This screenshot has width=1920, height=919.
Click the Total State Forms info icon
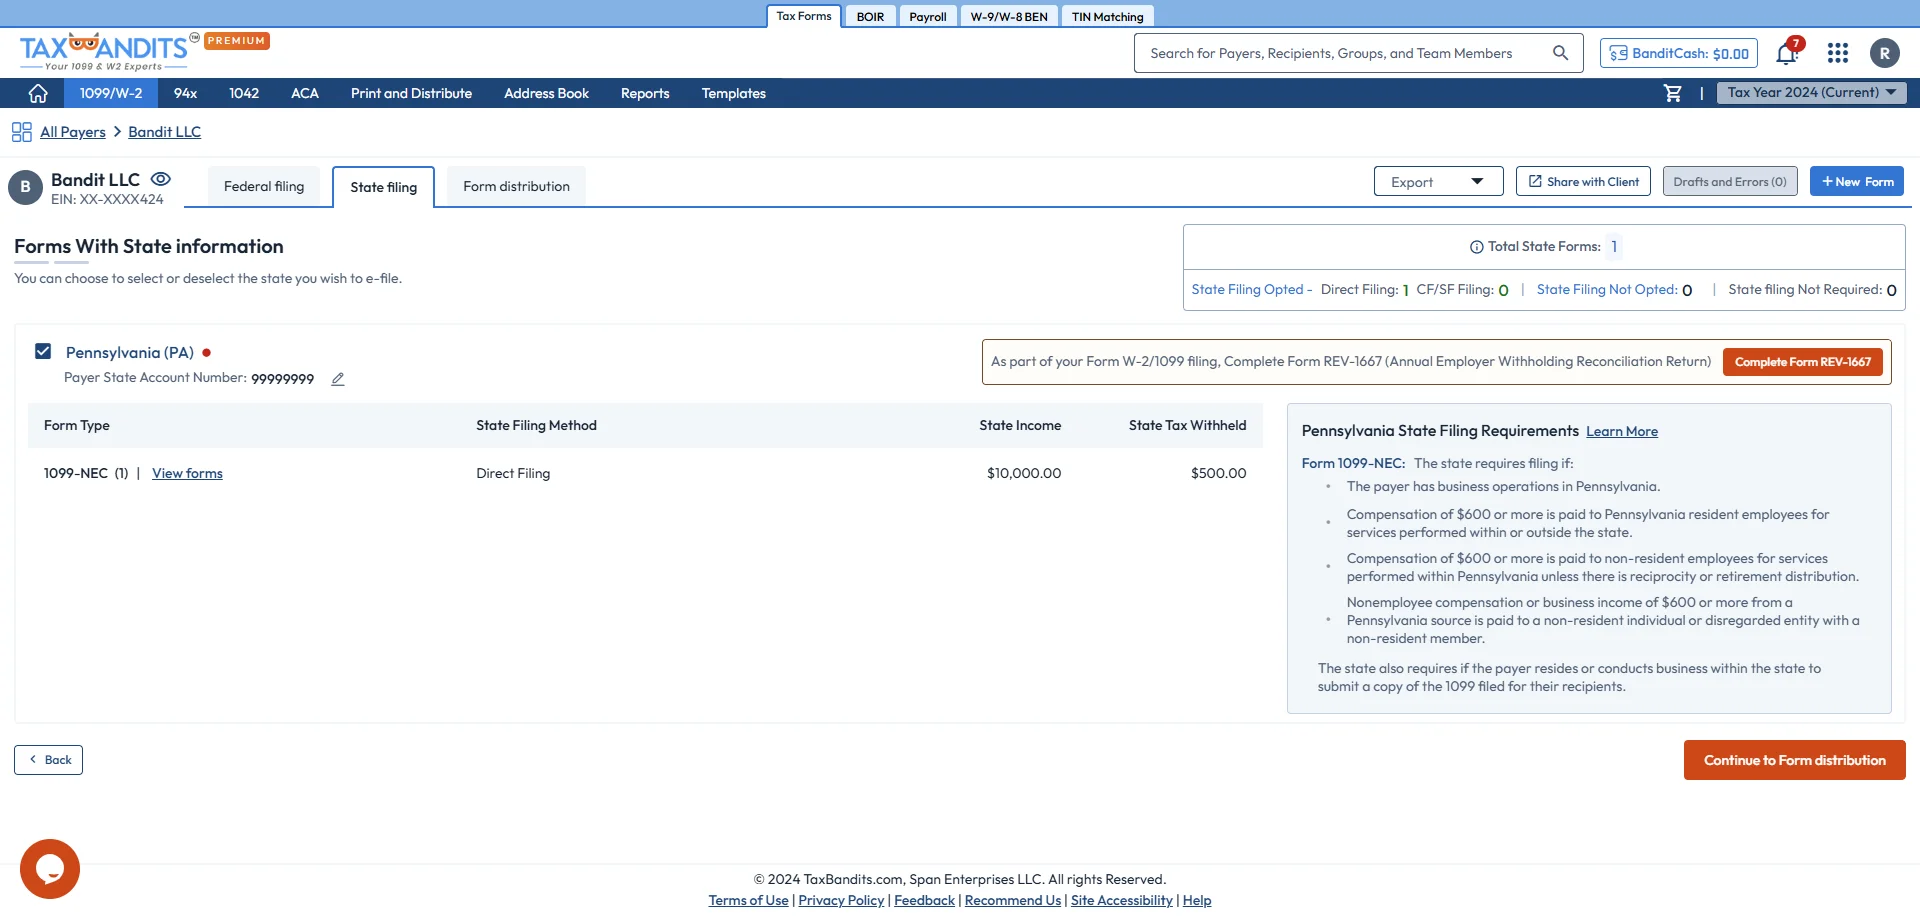(1476, 247)
